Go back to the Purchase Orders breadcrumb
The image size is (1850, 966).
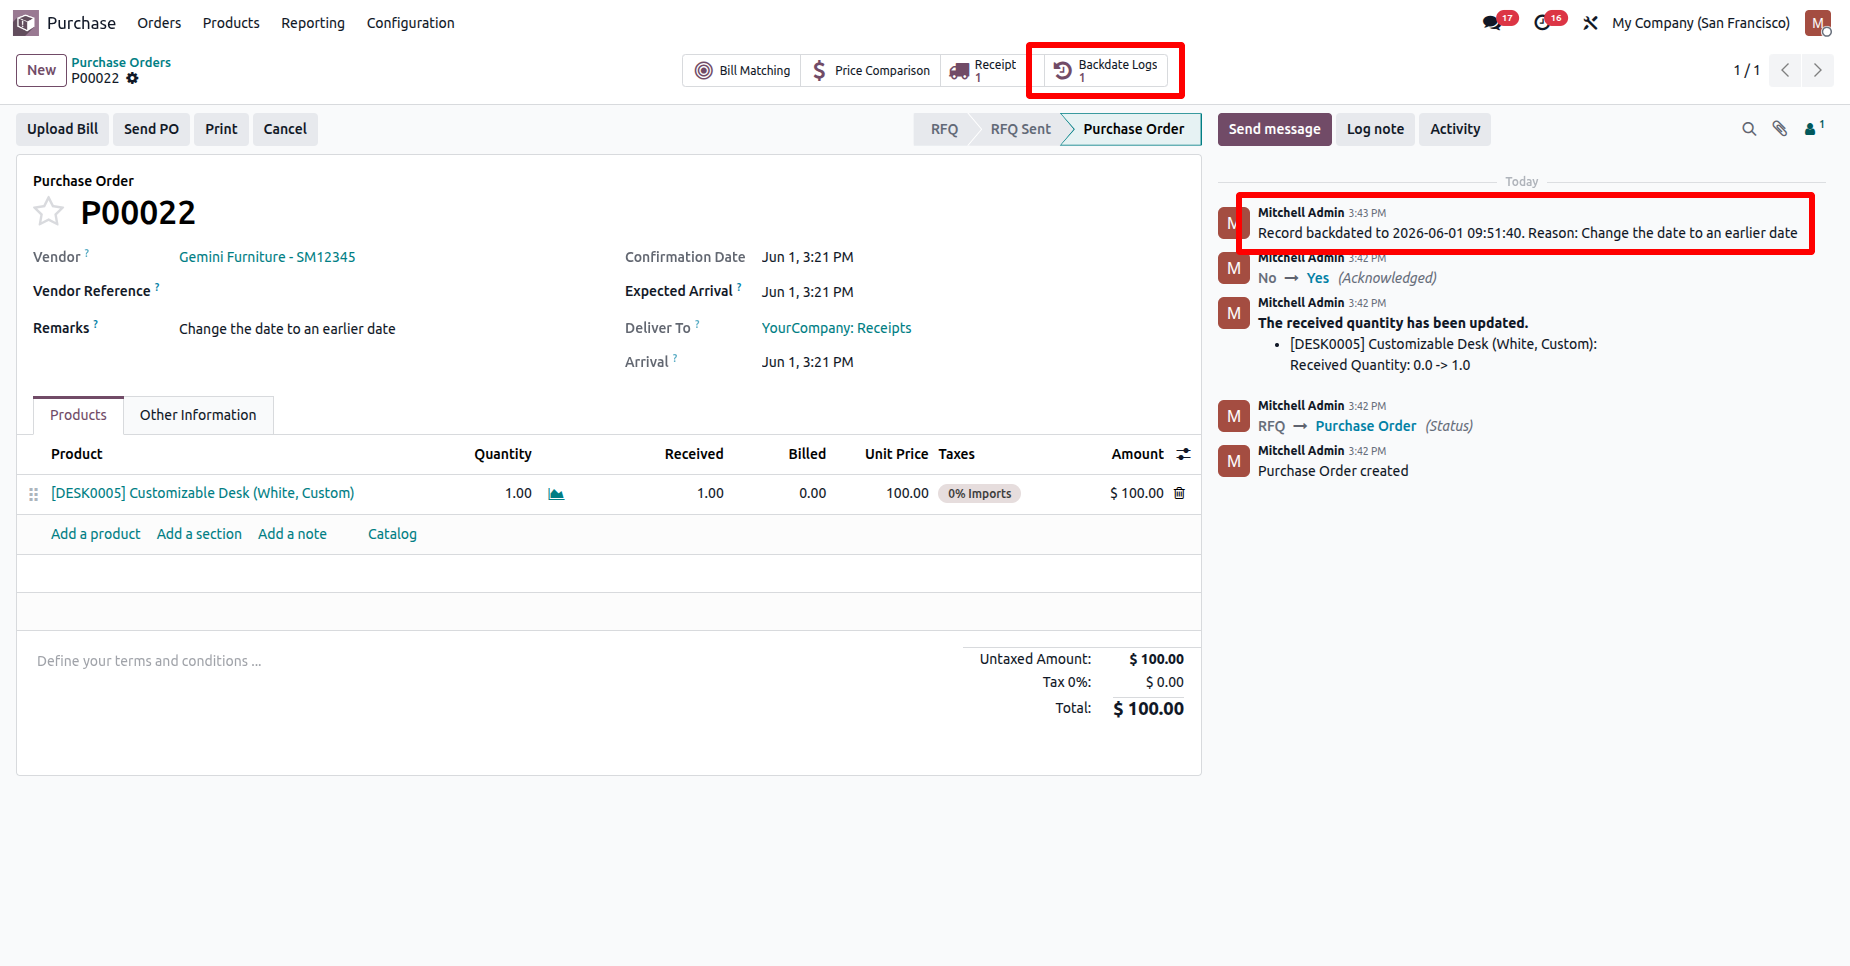click(x=121, y=62)
